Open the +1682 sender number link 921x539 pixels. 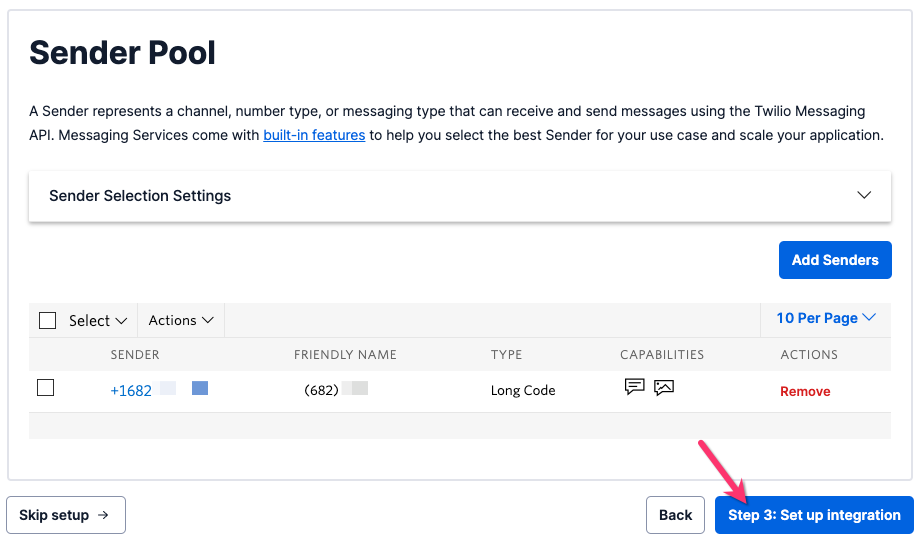[131, 391]
